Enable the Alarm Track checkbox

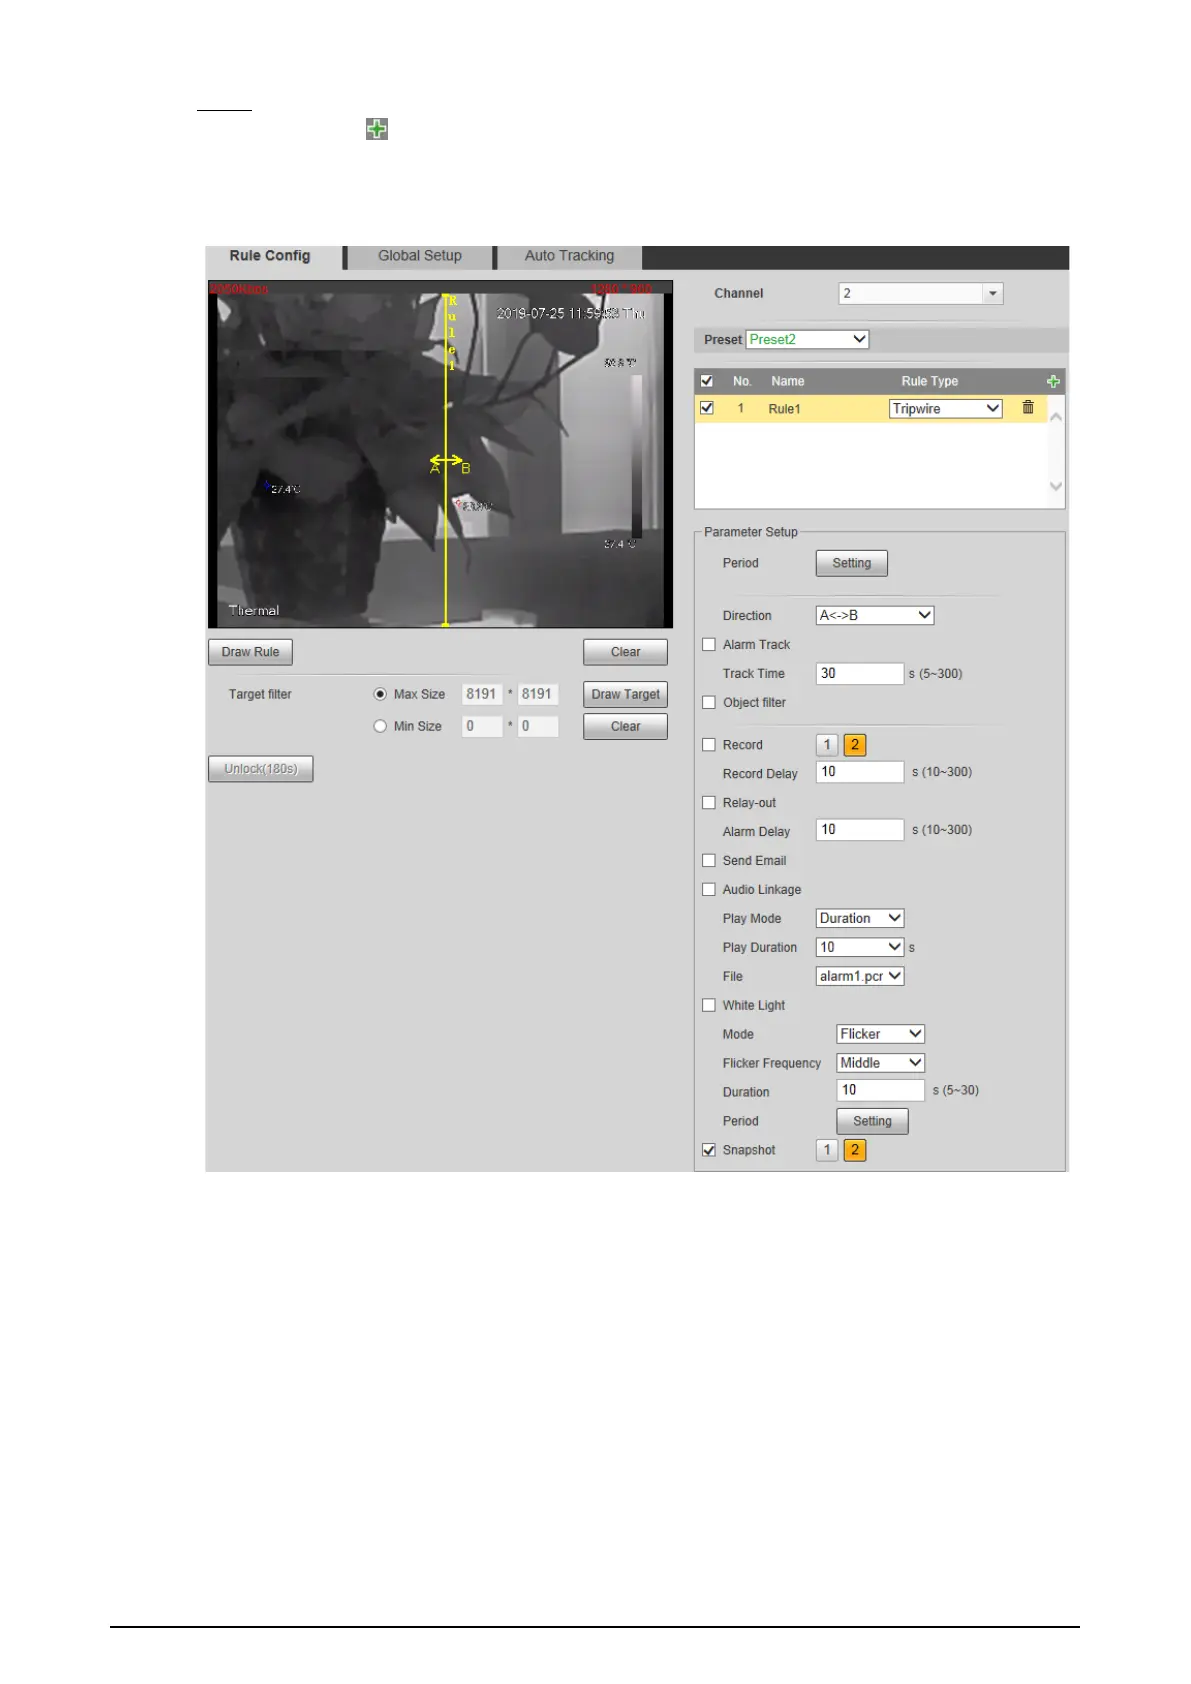tap(709, 645)
